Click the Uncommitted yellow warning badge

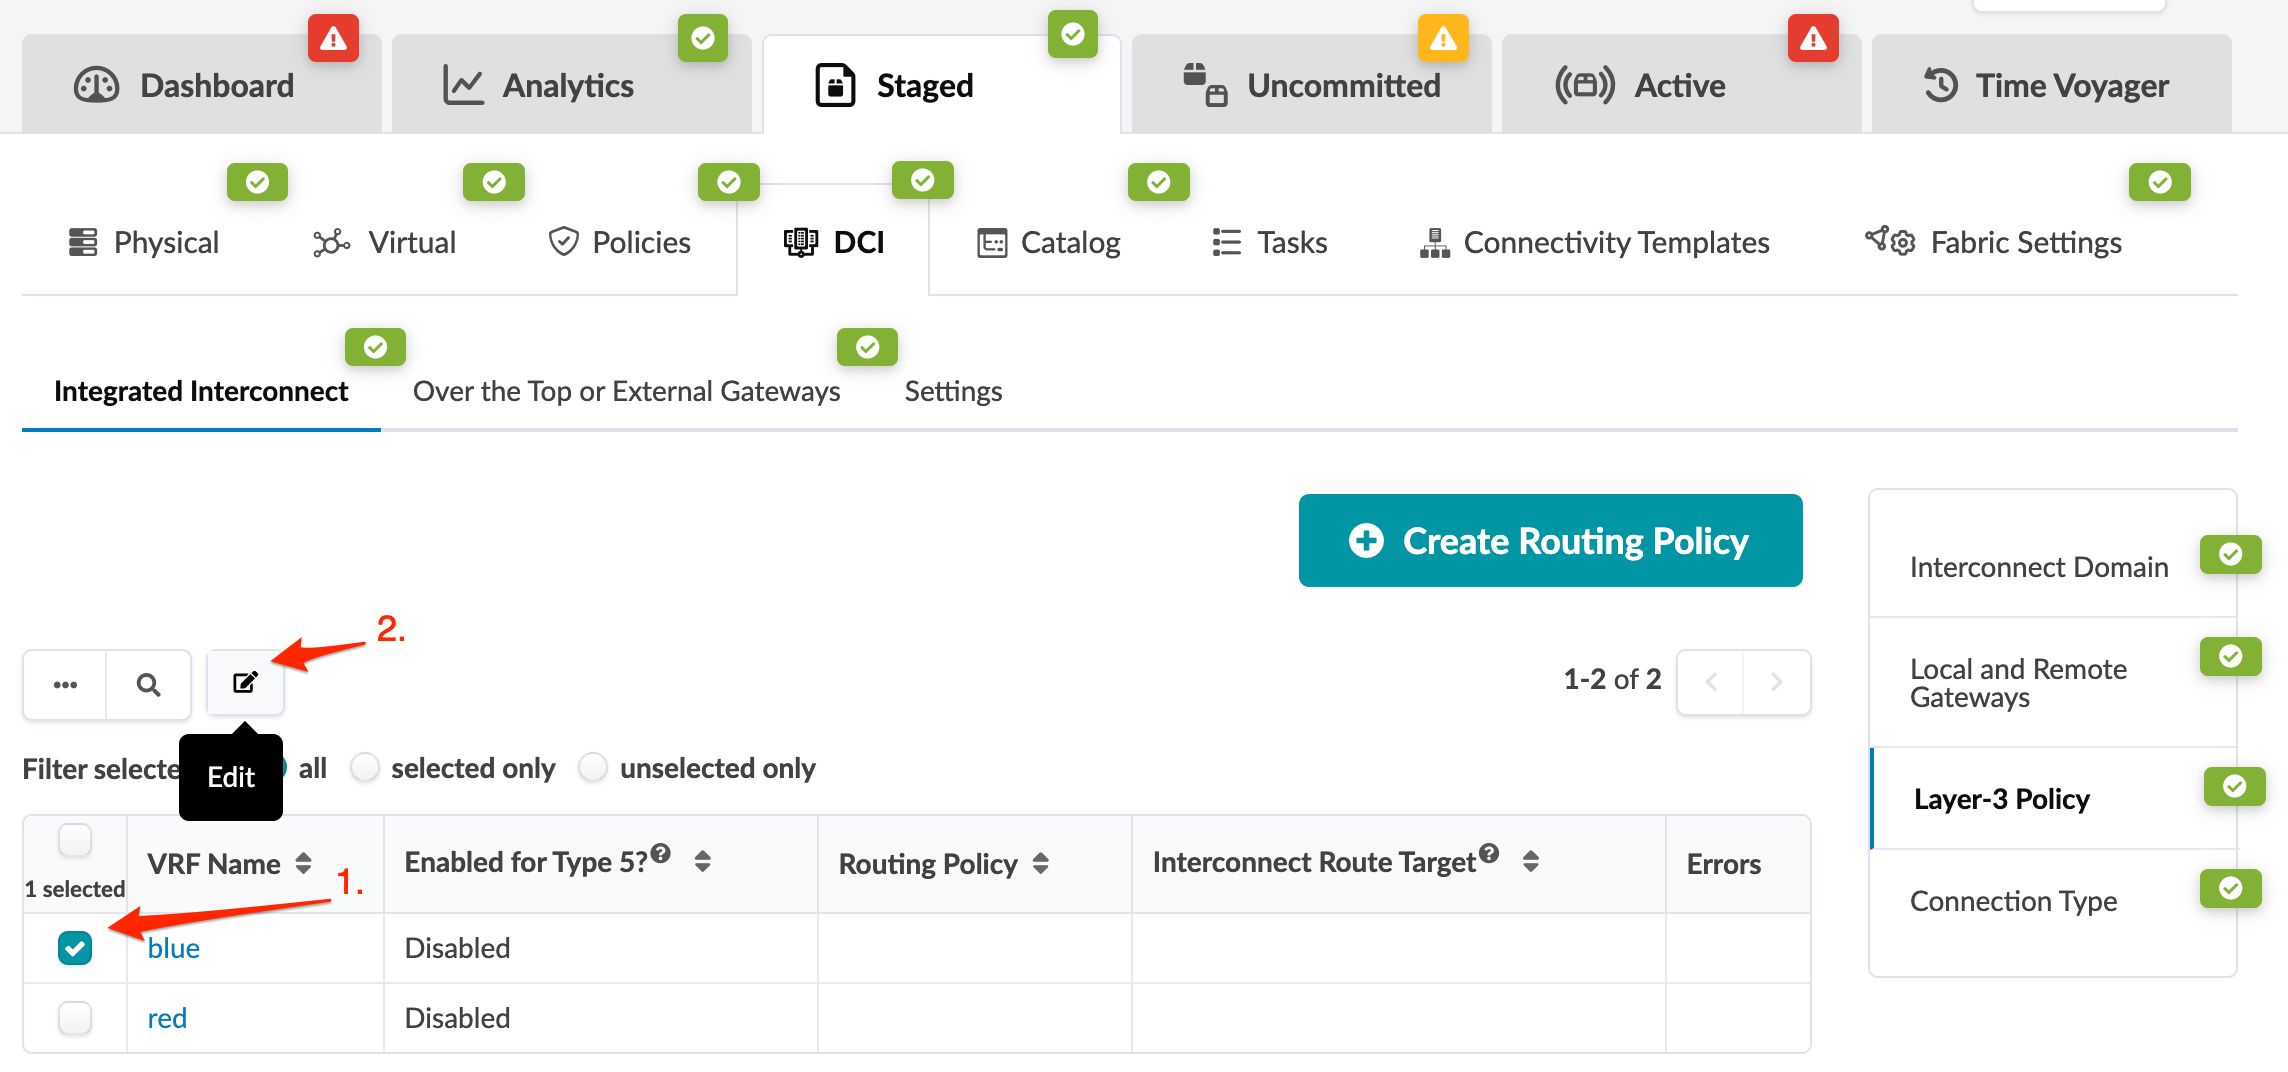click(1443, 39)
